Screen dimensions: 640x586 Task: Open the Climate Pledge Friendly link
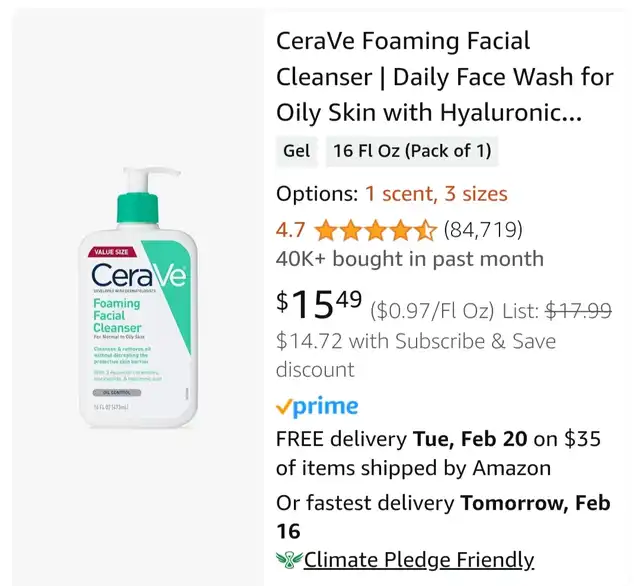click(x=419, y=559)
